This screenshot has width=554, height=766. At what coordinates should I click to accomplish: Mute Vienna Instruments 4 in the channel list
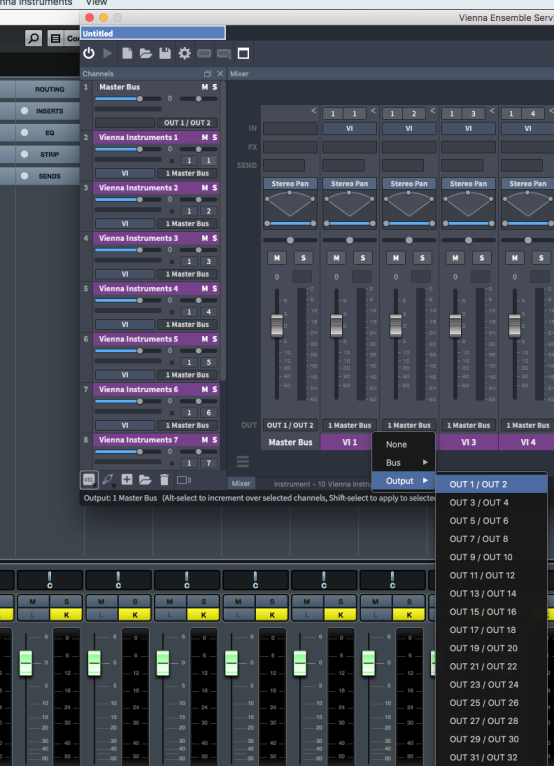(x=205, y=289)
